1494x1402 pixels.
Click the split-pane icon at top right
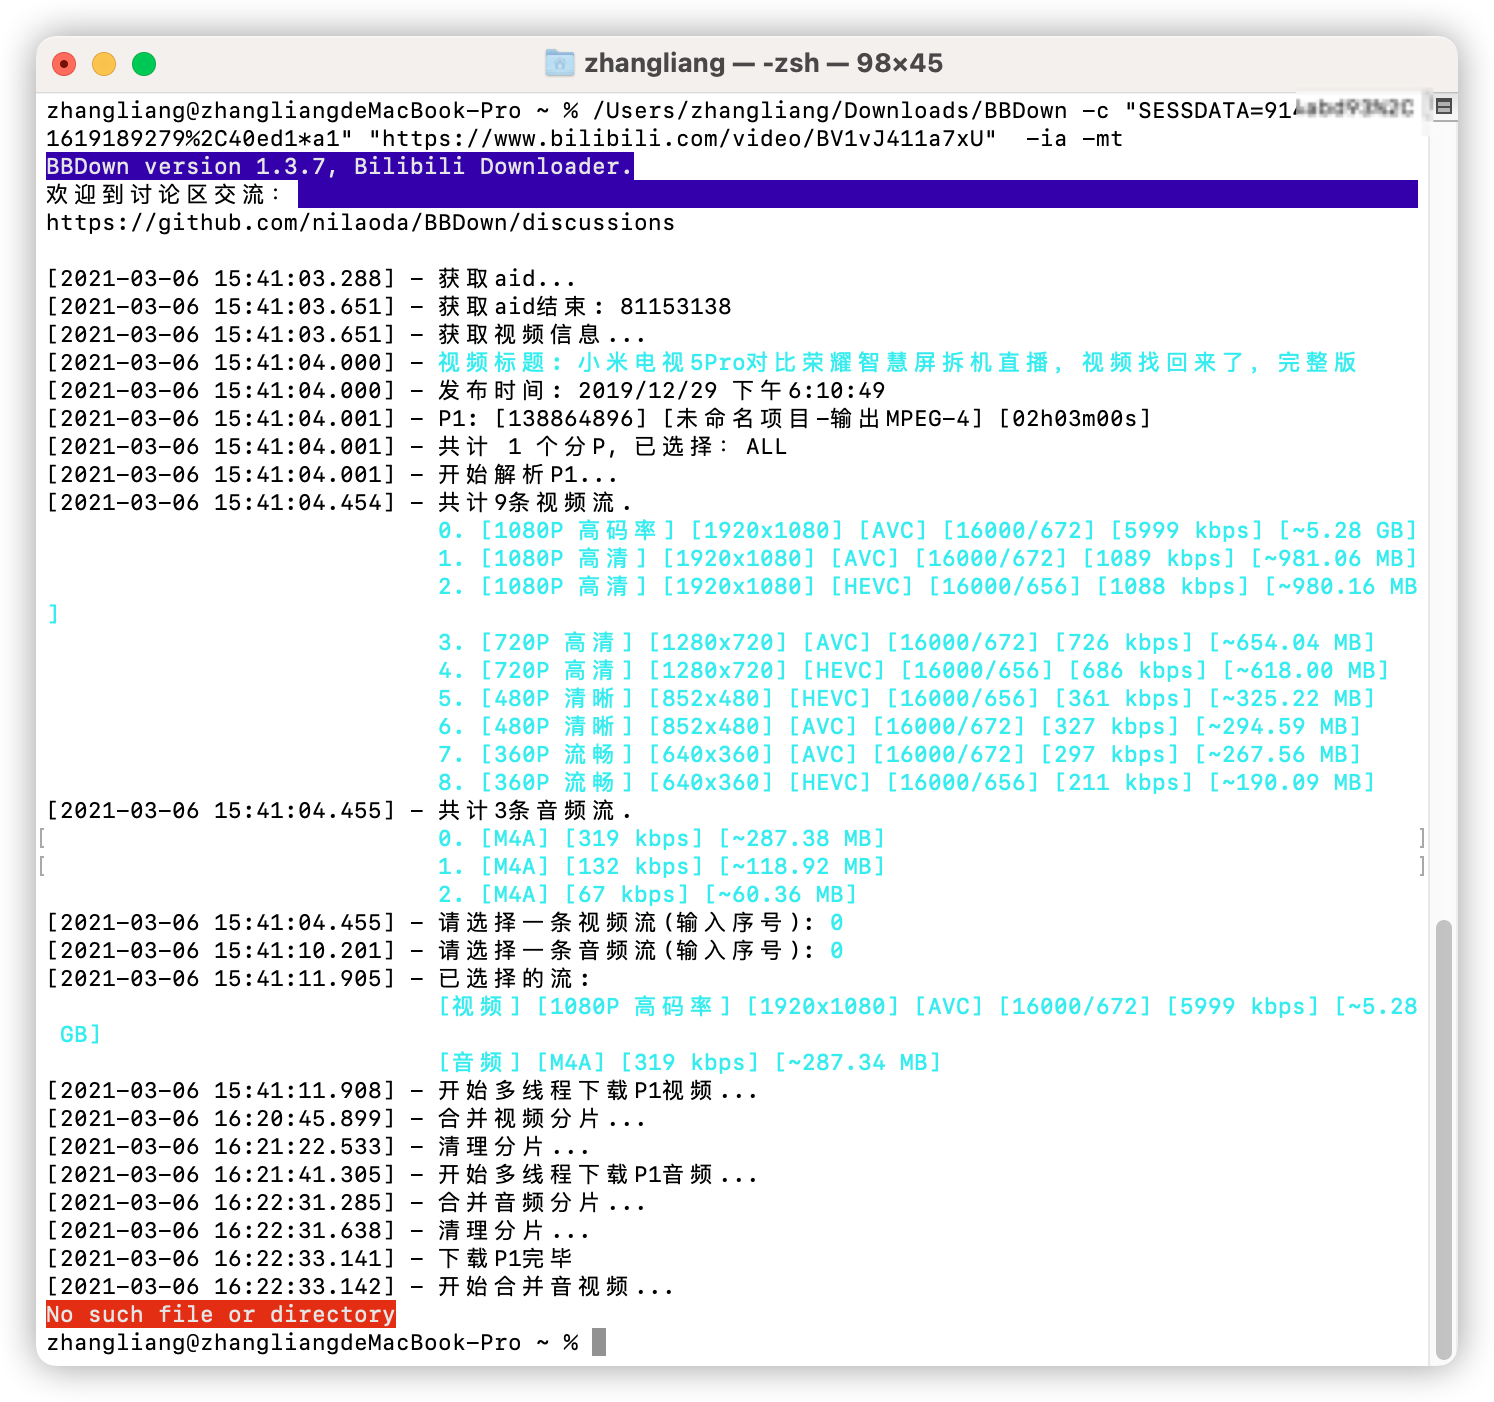[x=1443, y=106]
